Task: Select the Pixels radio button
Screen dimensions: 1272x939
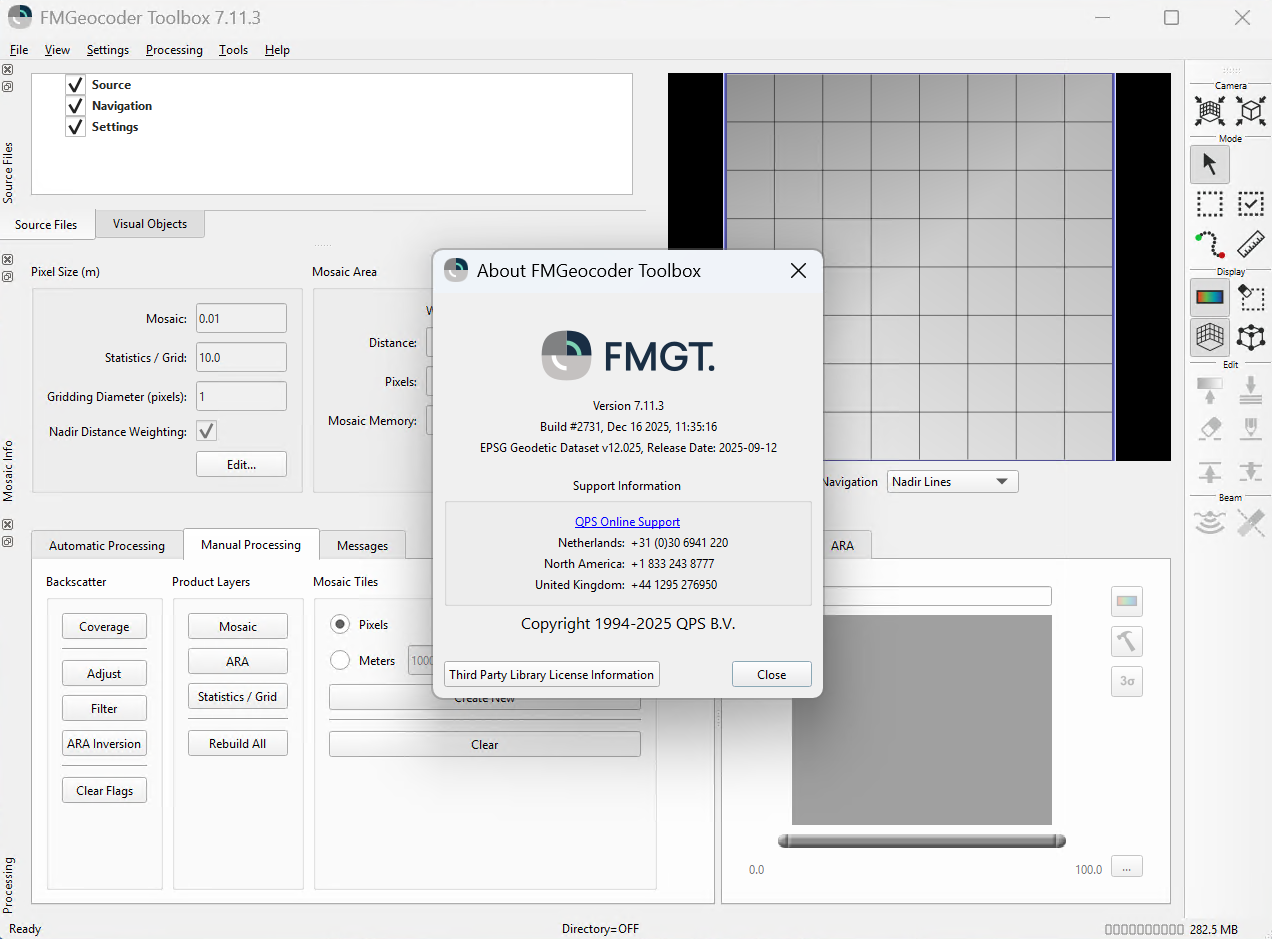Action: (x=340, y=624)
